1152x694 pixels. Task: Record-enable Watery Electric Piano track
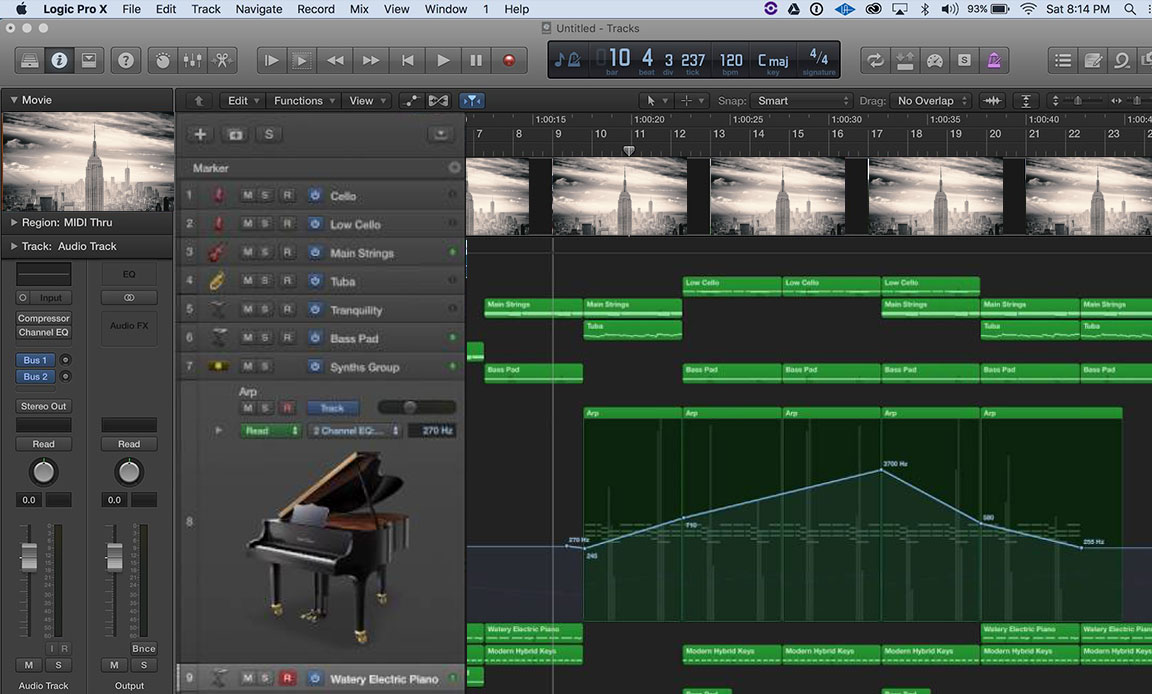[x=287, y=678]
